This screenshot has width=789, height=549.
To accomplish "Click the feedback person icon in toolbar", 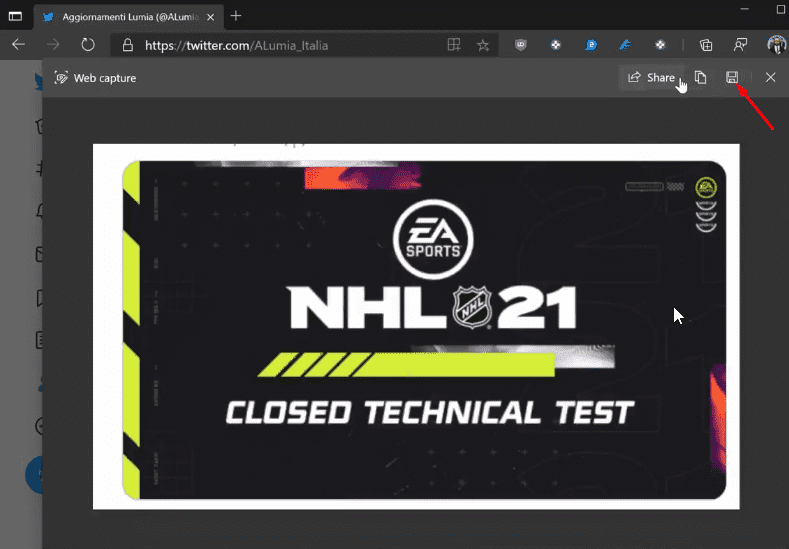I will pyautogui.click(x=740, y=45).
